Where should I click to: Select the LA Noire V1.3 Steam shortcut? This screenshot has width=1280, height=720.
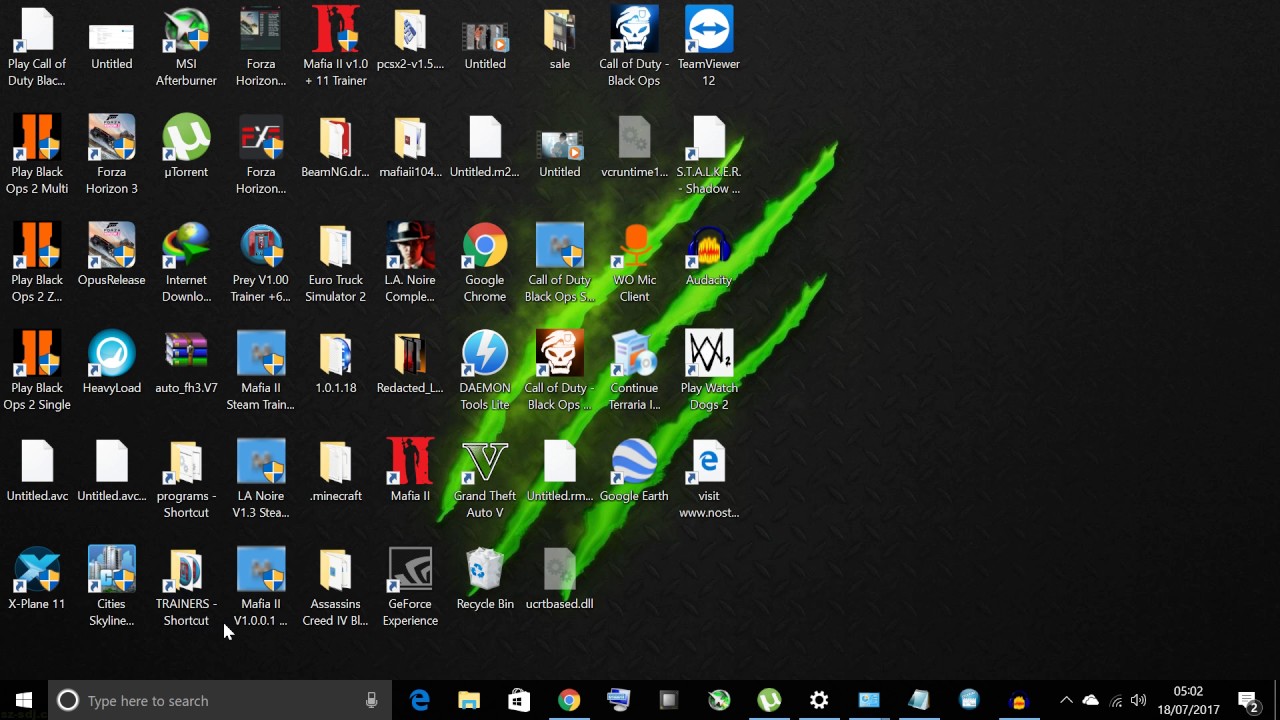[x=261, y=478]
